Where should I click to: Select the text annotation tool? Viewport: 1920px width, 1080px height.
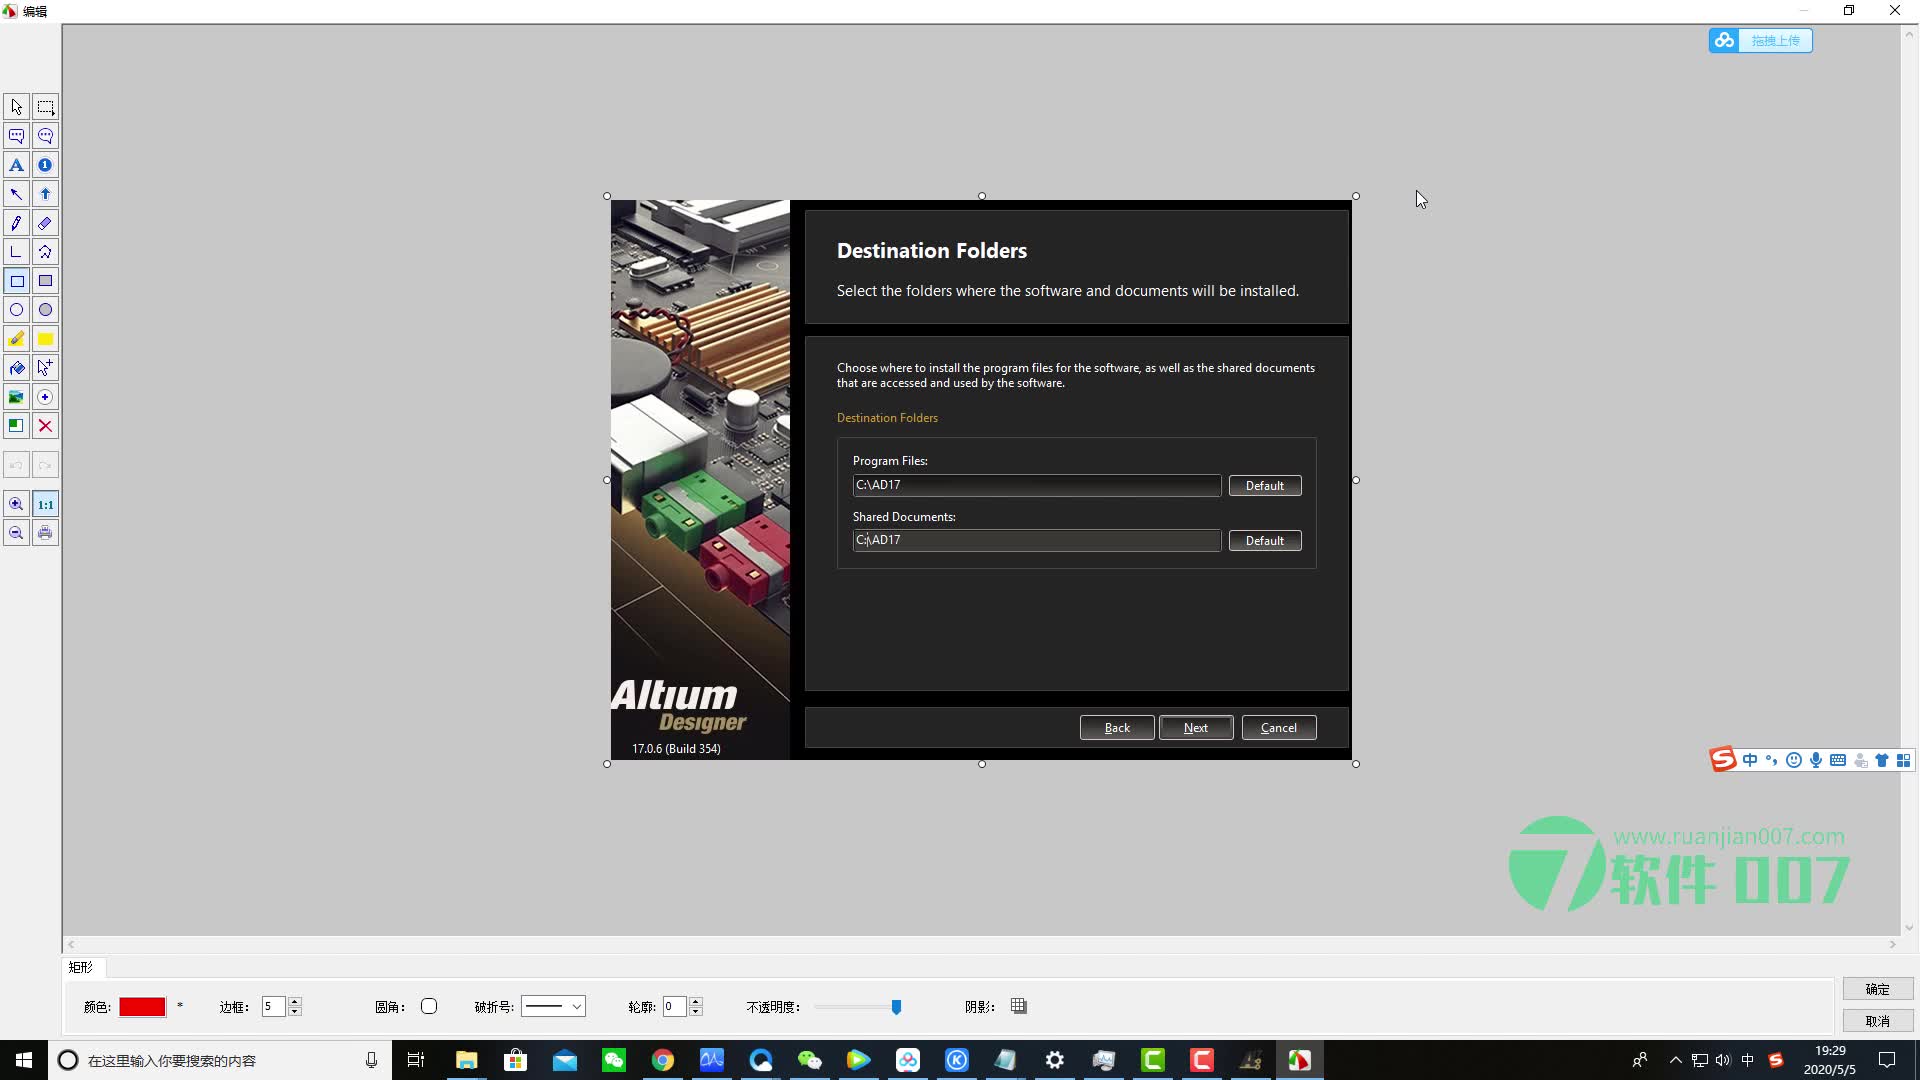pos(16,165)
